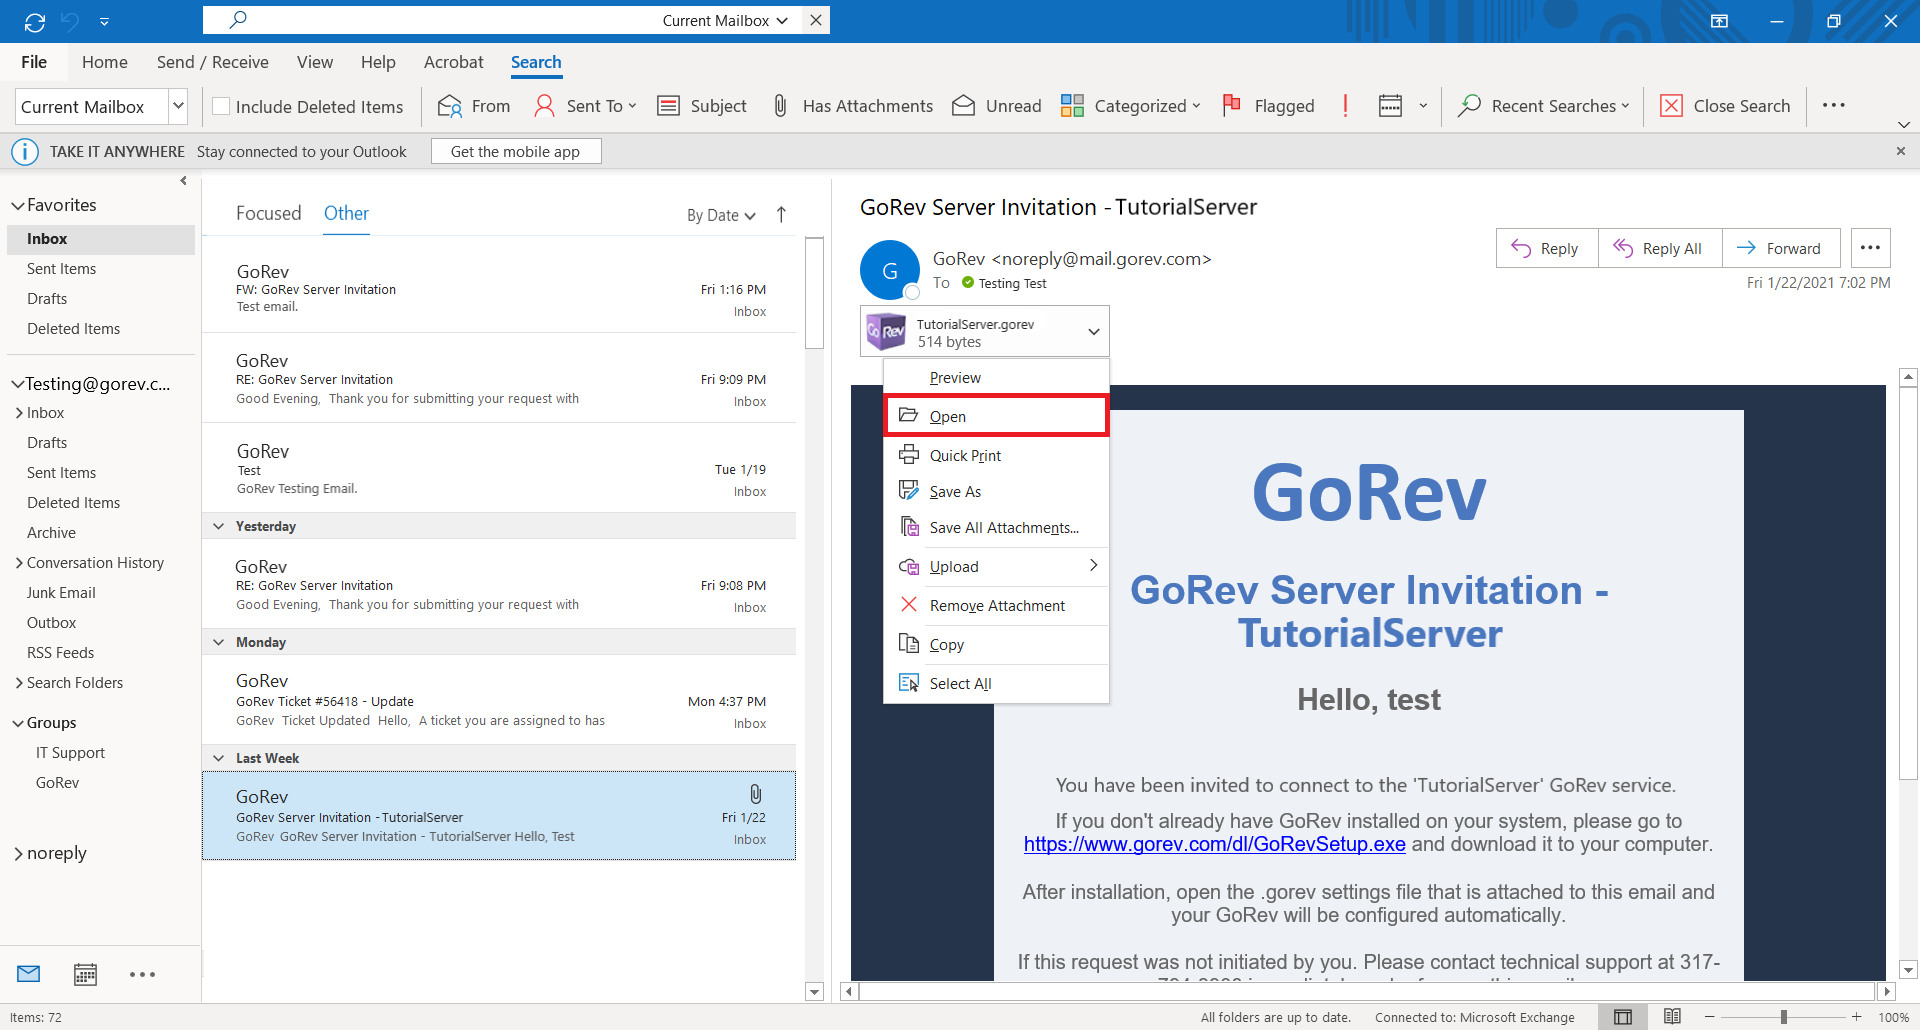Click GoRev sender avatar circle
The height and width of the screenshot is (1030, 1920).
pos(889,270)
